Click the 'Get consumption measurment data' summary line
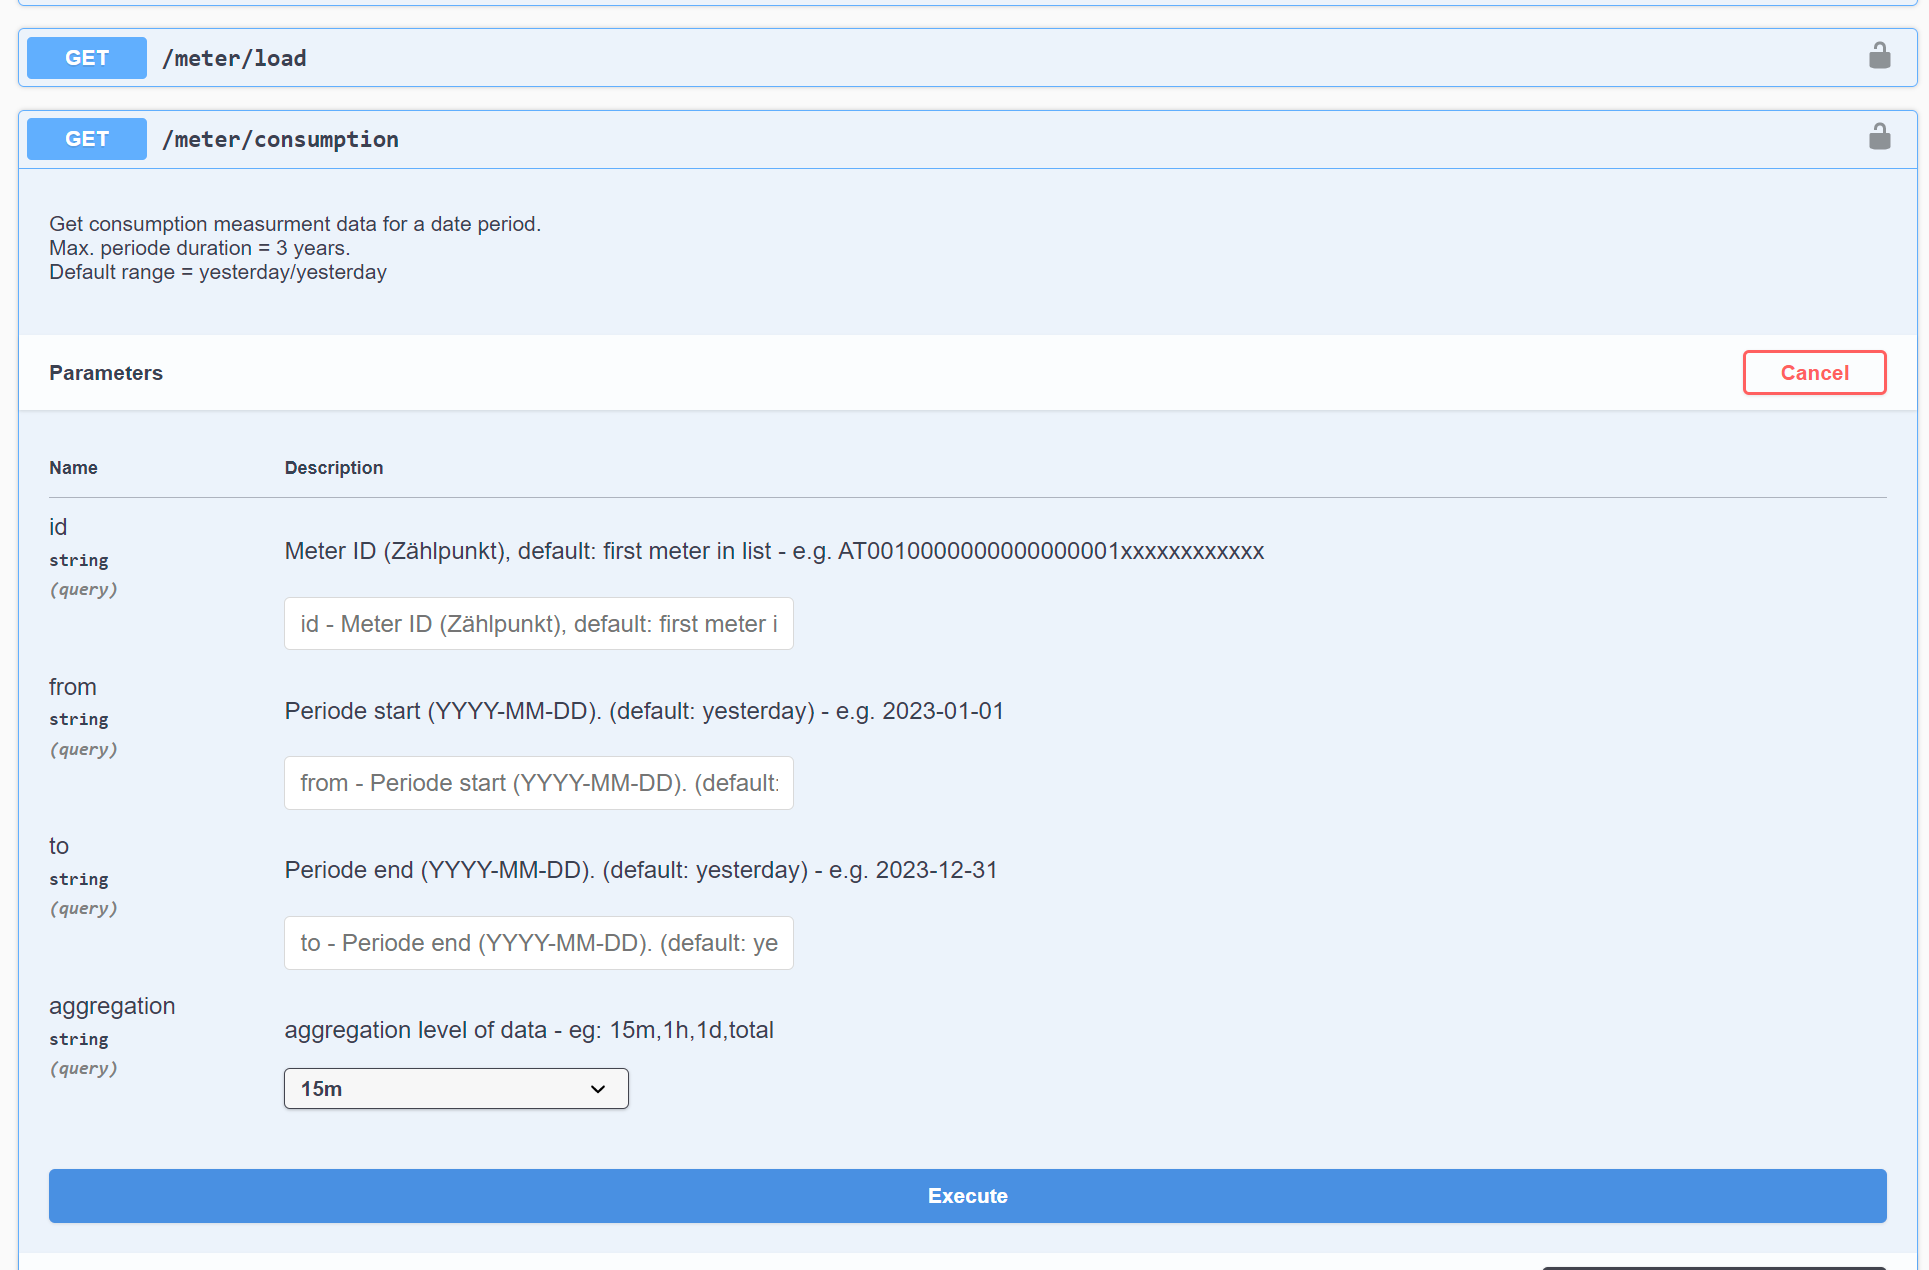The height and width of the screenshot is (1270, 1929). point(294,224)
